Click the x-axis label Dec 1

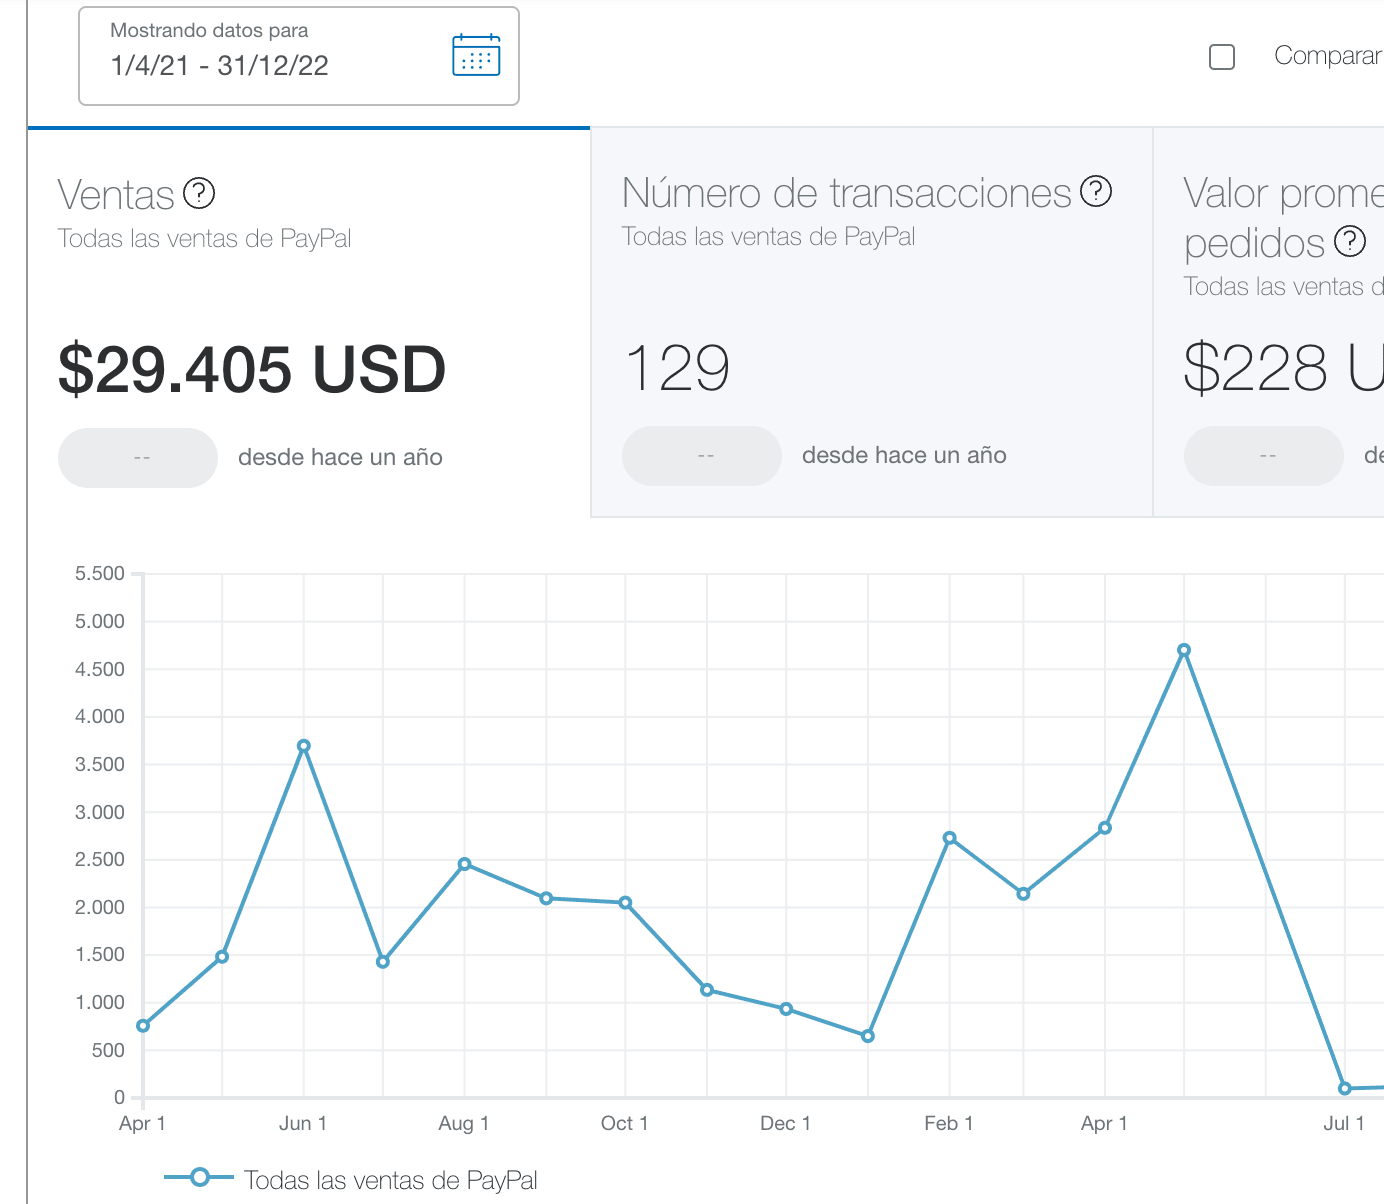pos(785,1123)
